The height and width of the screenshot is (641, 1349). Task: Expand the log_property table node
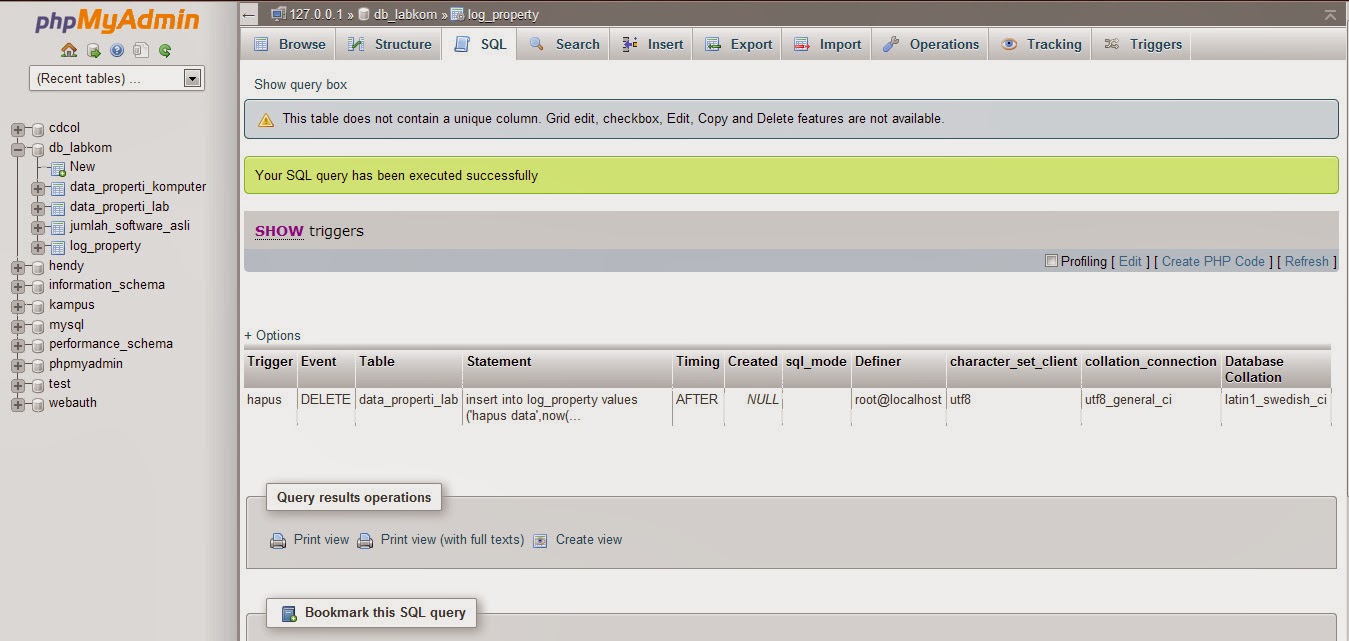click(40, 245)
